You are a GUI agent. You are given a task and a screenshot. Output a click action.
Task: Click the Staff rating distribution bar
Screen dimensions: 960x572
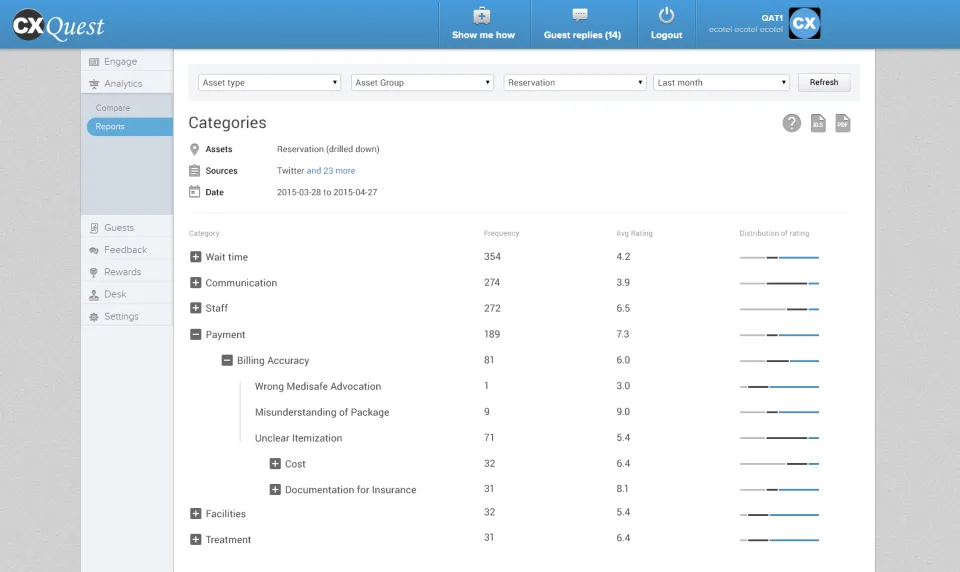coord(779,309)
